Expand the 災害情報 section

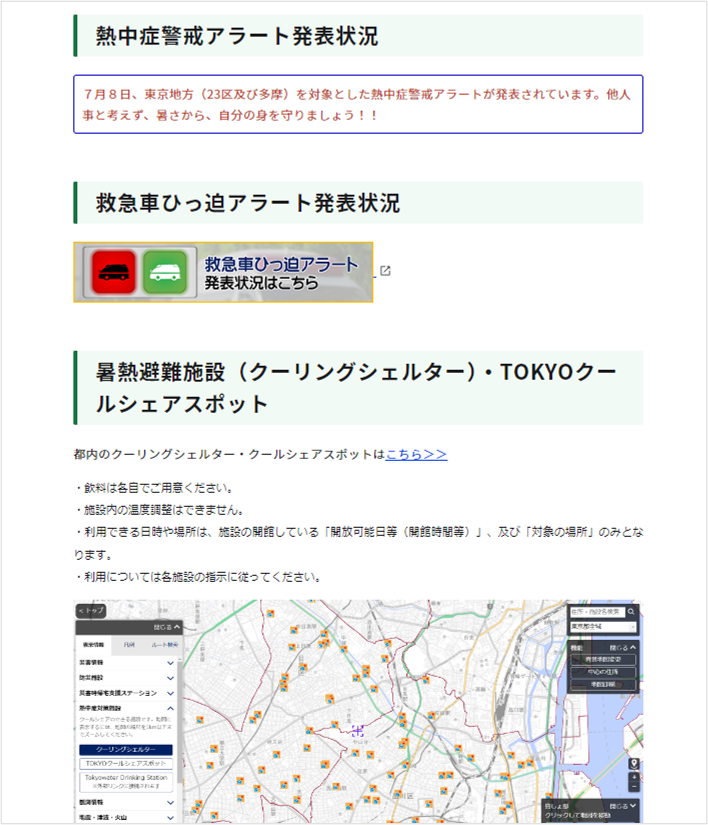126,663
